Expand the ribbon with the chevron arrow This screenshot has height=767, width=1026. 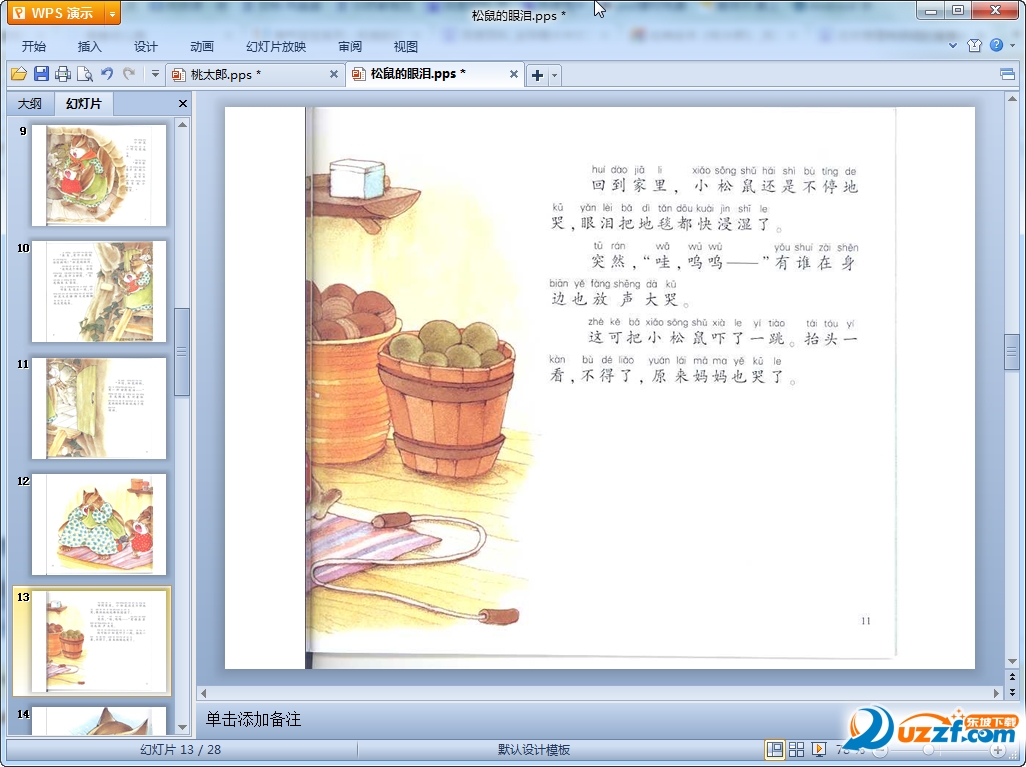point(953,45)
